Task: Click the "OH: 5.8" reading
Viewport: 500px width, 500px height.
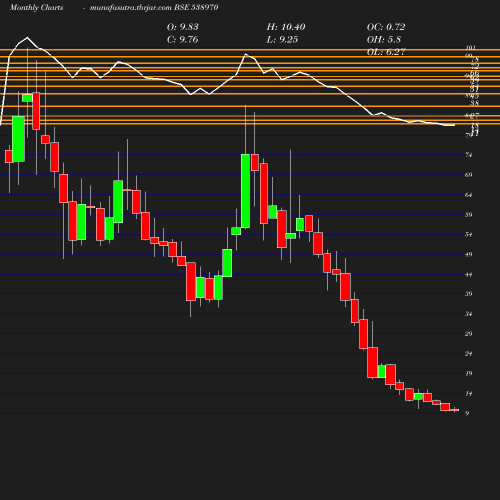Action: click(384, 40)
